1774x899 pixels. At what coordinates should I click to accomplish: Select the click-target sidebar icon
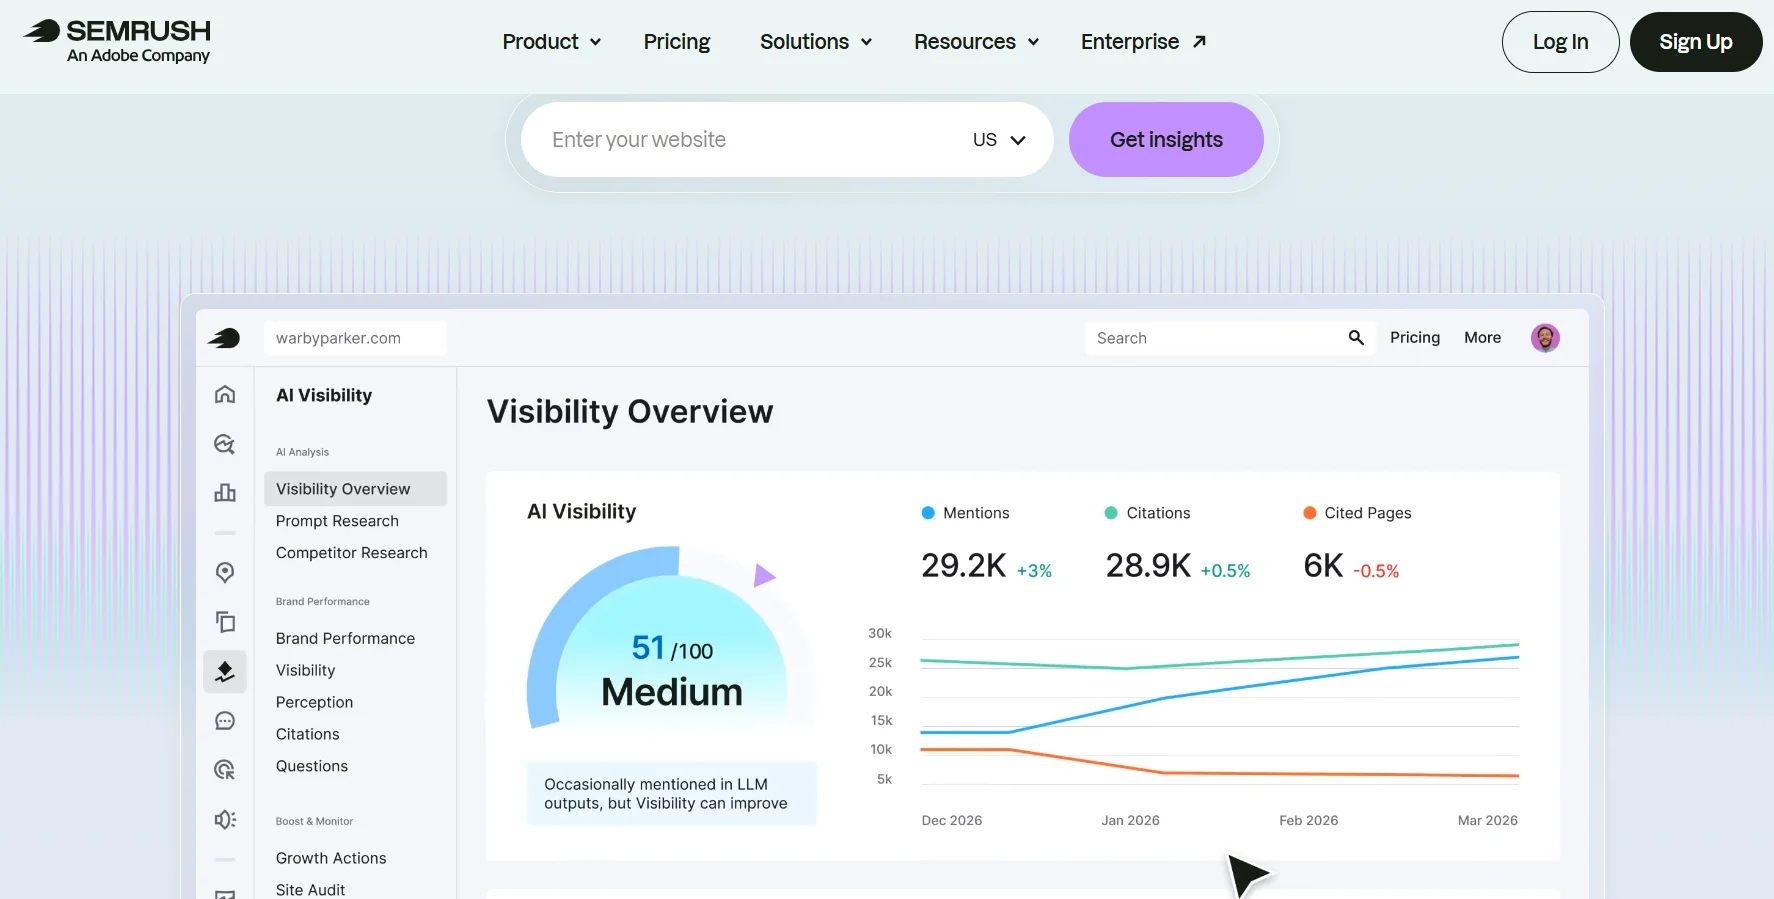point(225,770)
